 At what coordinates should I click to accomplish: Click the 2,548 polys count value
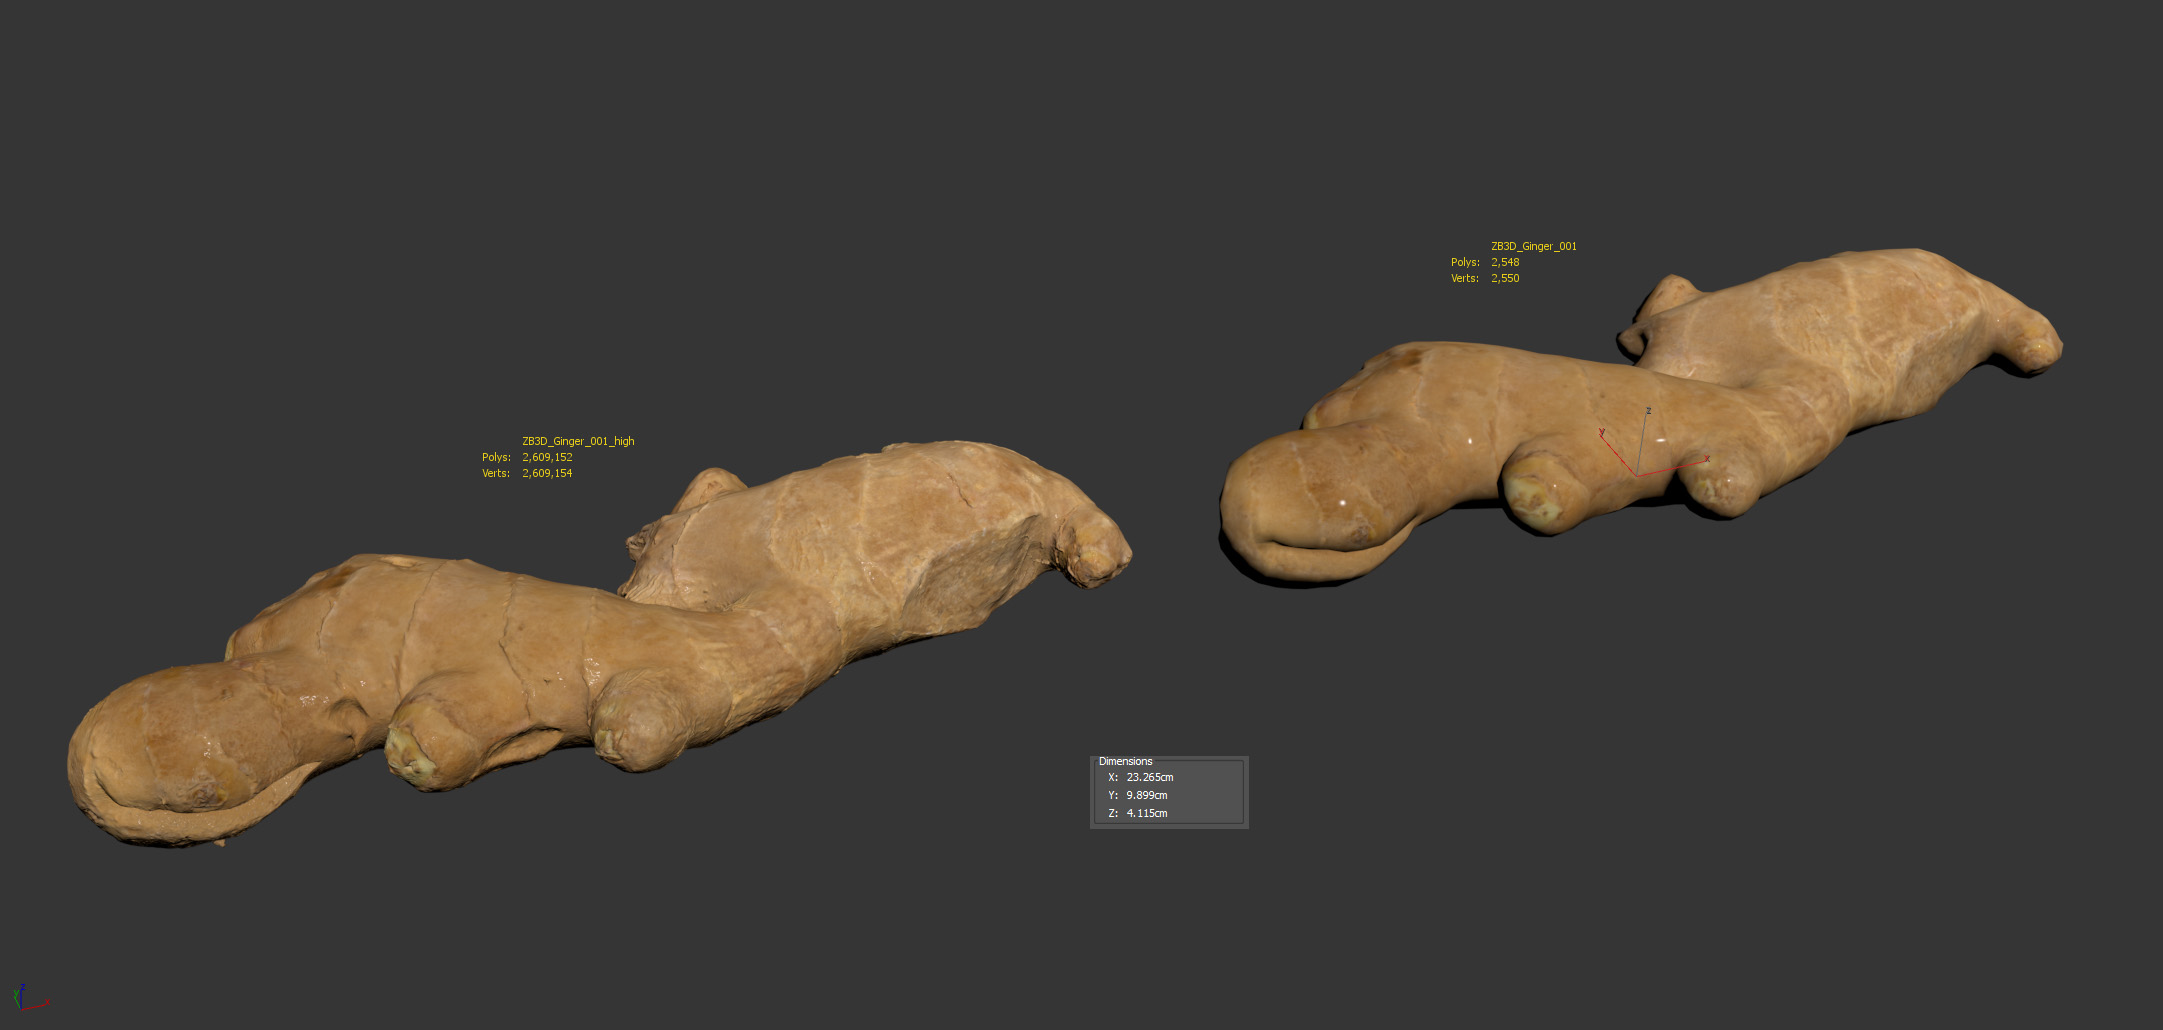[1504, 262]
